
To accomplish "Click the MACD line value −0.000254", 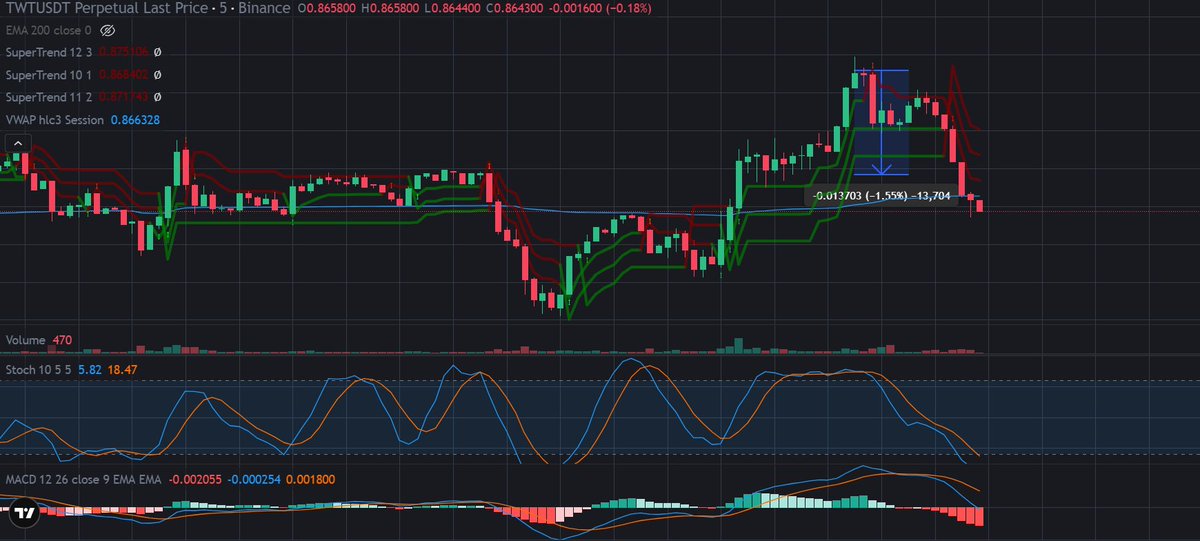I will (x=253, y=479).
